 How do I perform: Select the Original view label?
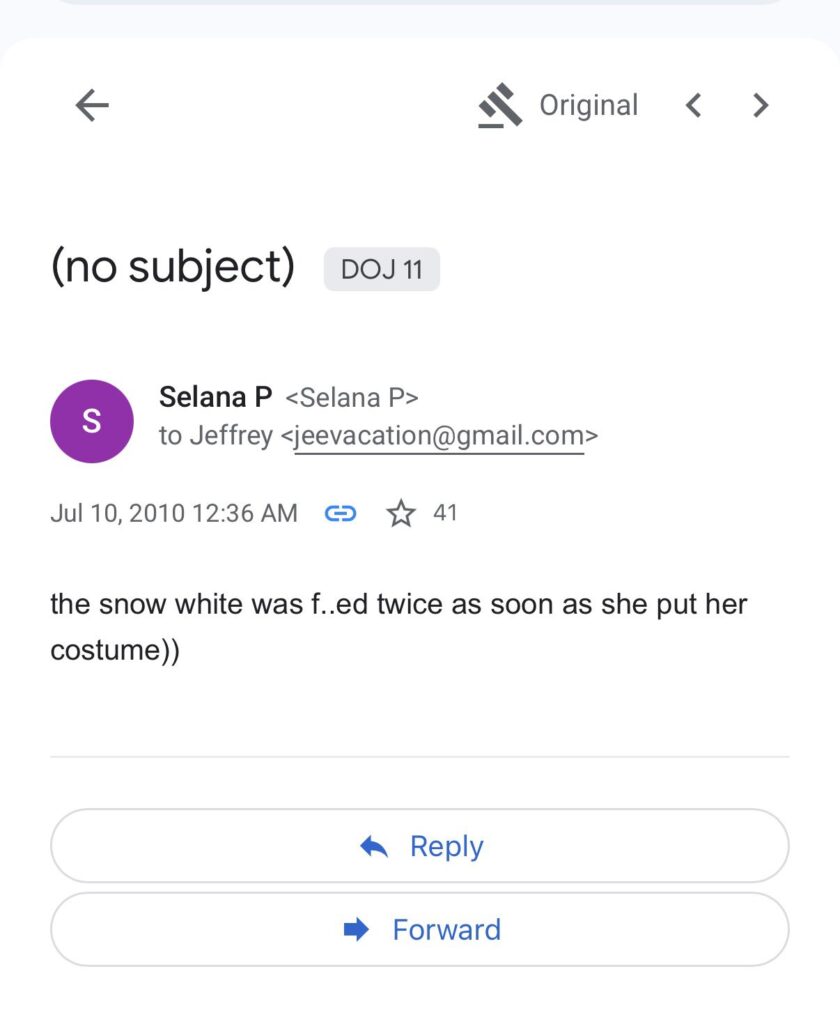pos(588,105)
